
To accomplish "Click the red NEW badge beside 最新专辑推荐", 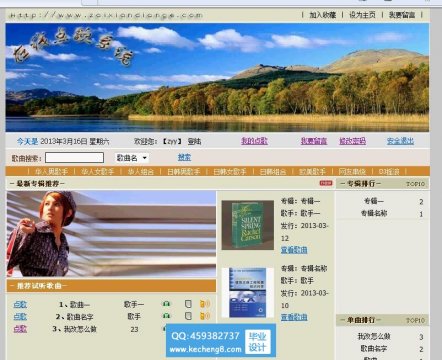I will pyautogui.click(x=326, y=183).
